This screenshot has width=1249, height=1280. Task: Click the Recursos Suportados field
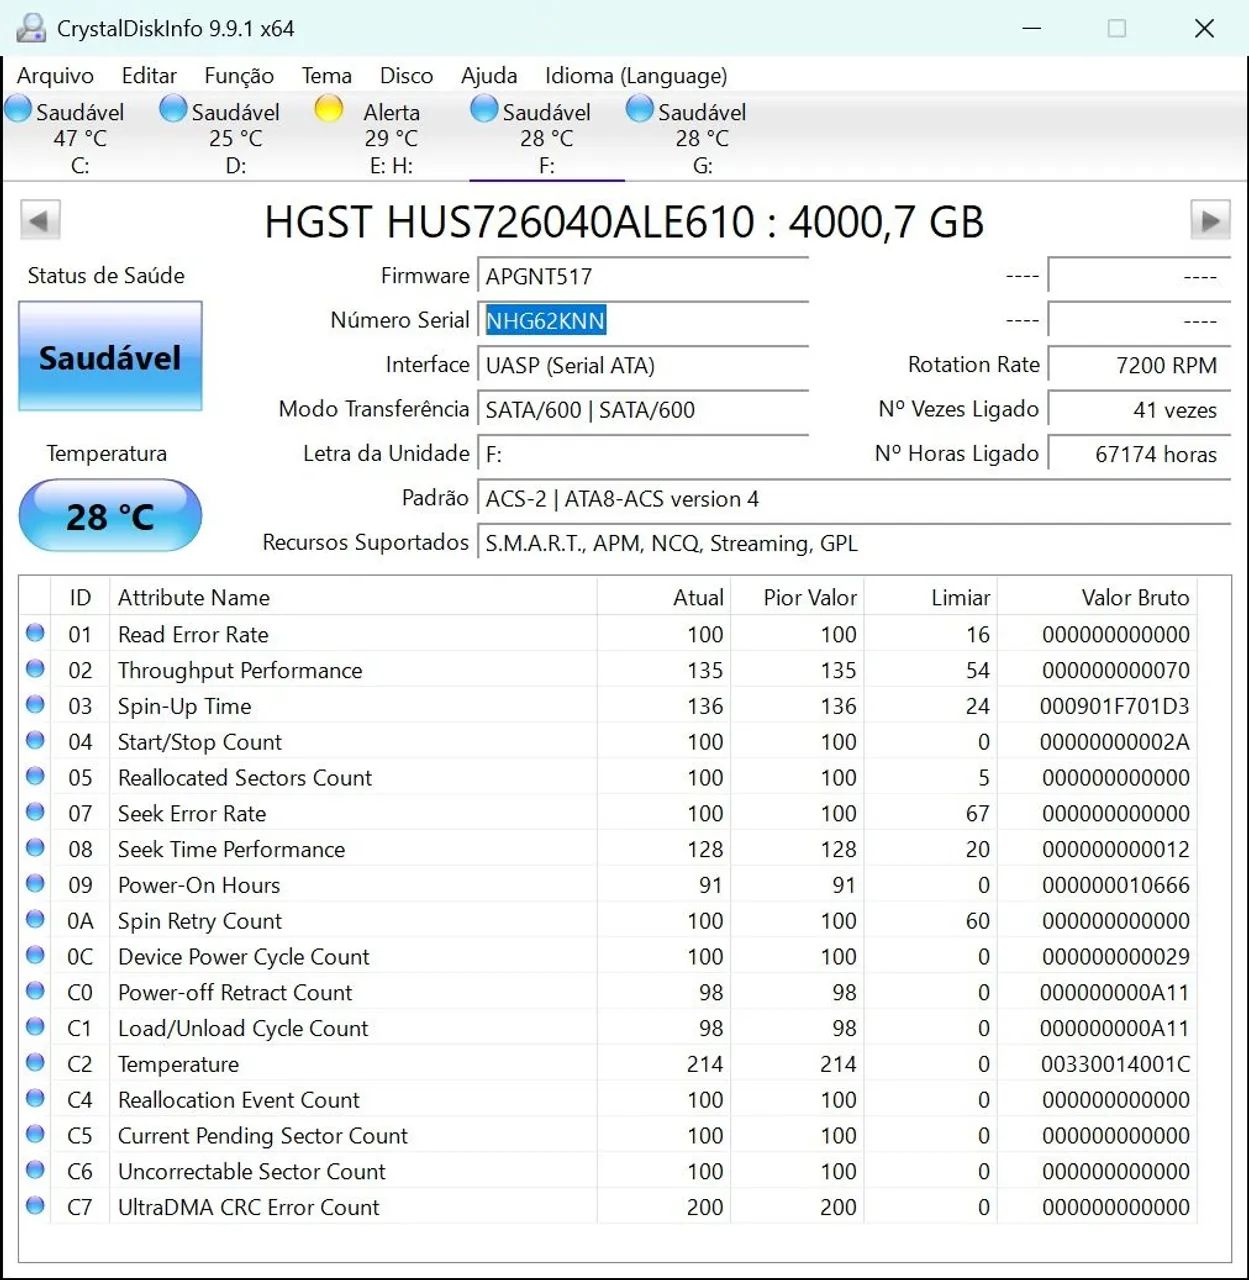(854, 543)
